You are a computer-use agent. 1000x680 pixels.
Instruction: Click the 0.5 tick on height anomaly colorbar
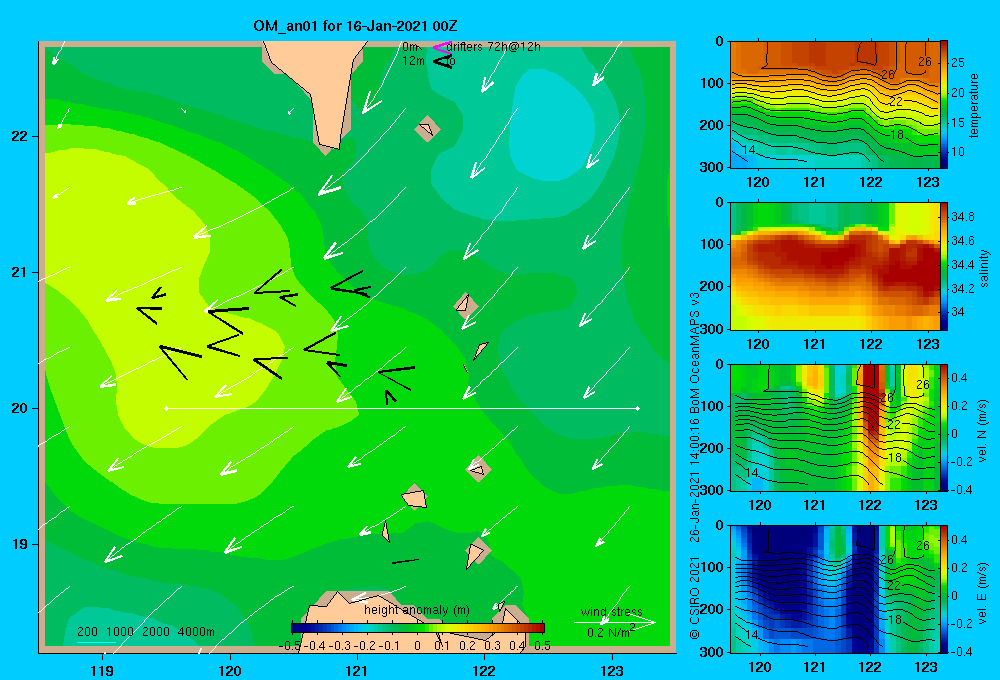point(542,646)
